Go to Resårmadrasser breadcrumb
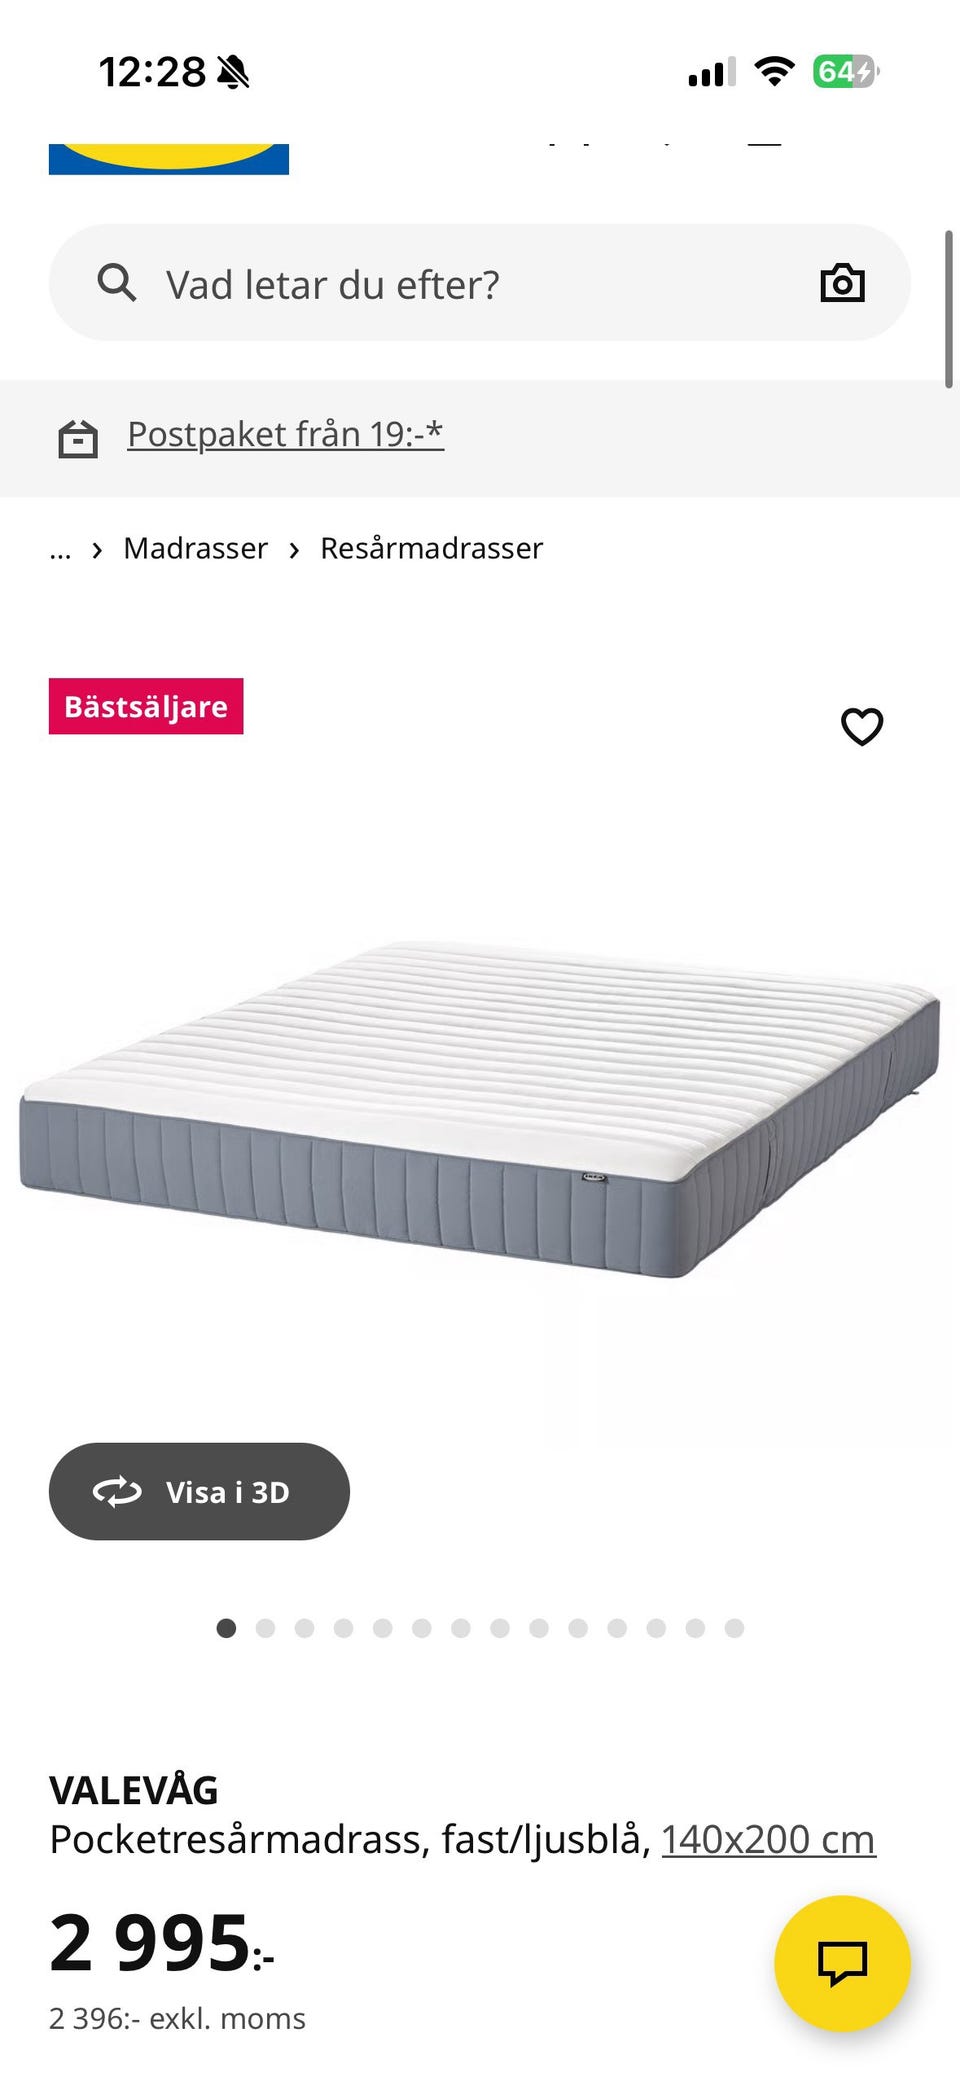The image size is (960, 2081). pos(431,548)
